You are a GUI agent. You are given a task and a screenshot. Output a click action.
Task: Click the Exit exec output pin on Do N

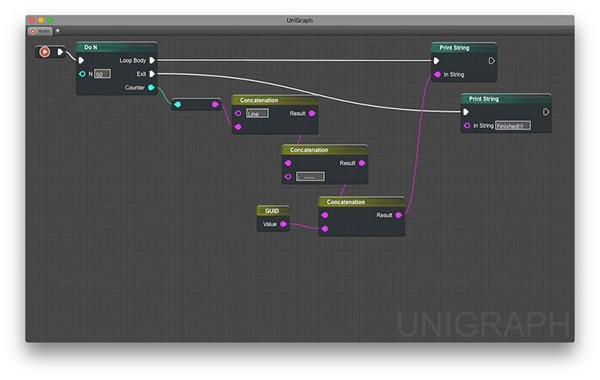pos(152,74)
